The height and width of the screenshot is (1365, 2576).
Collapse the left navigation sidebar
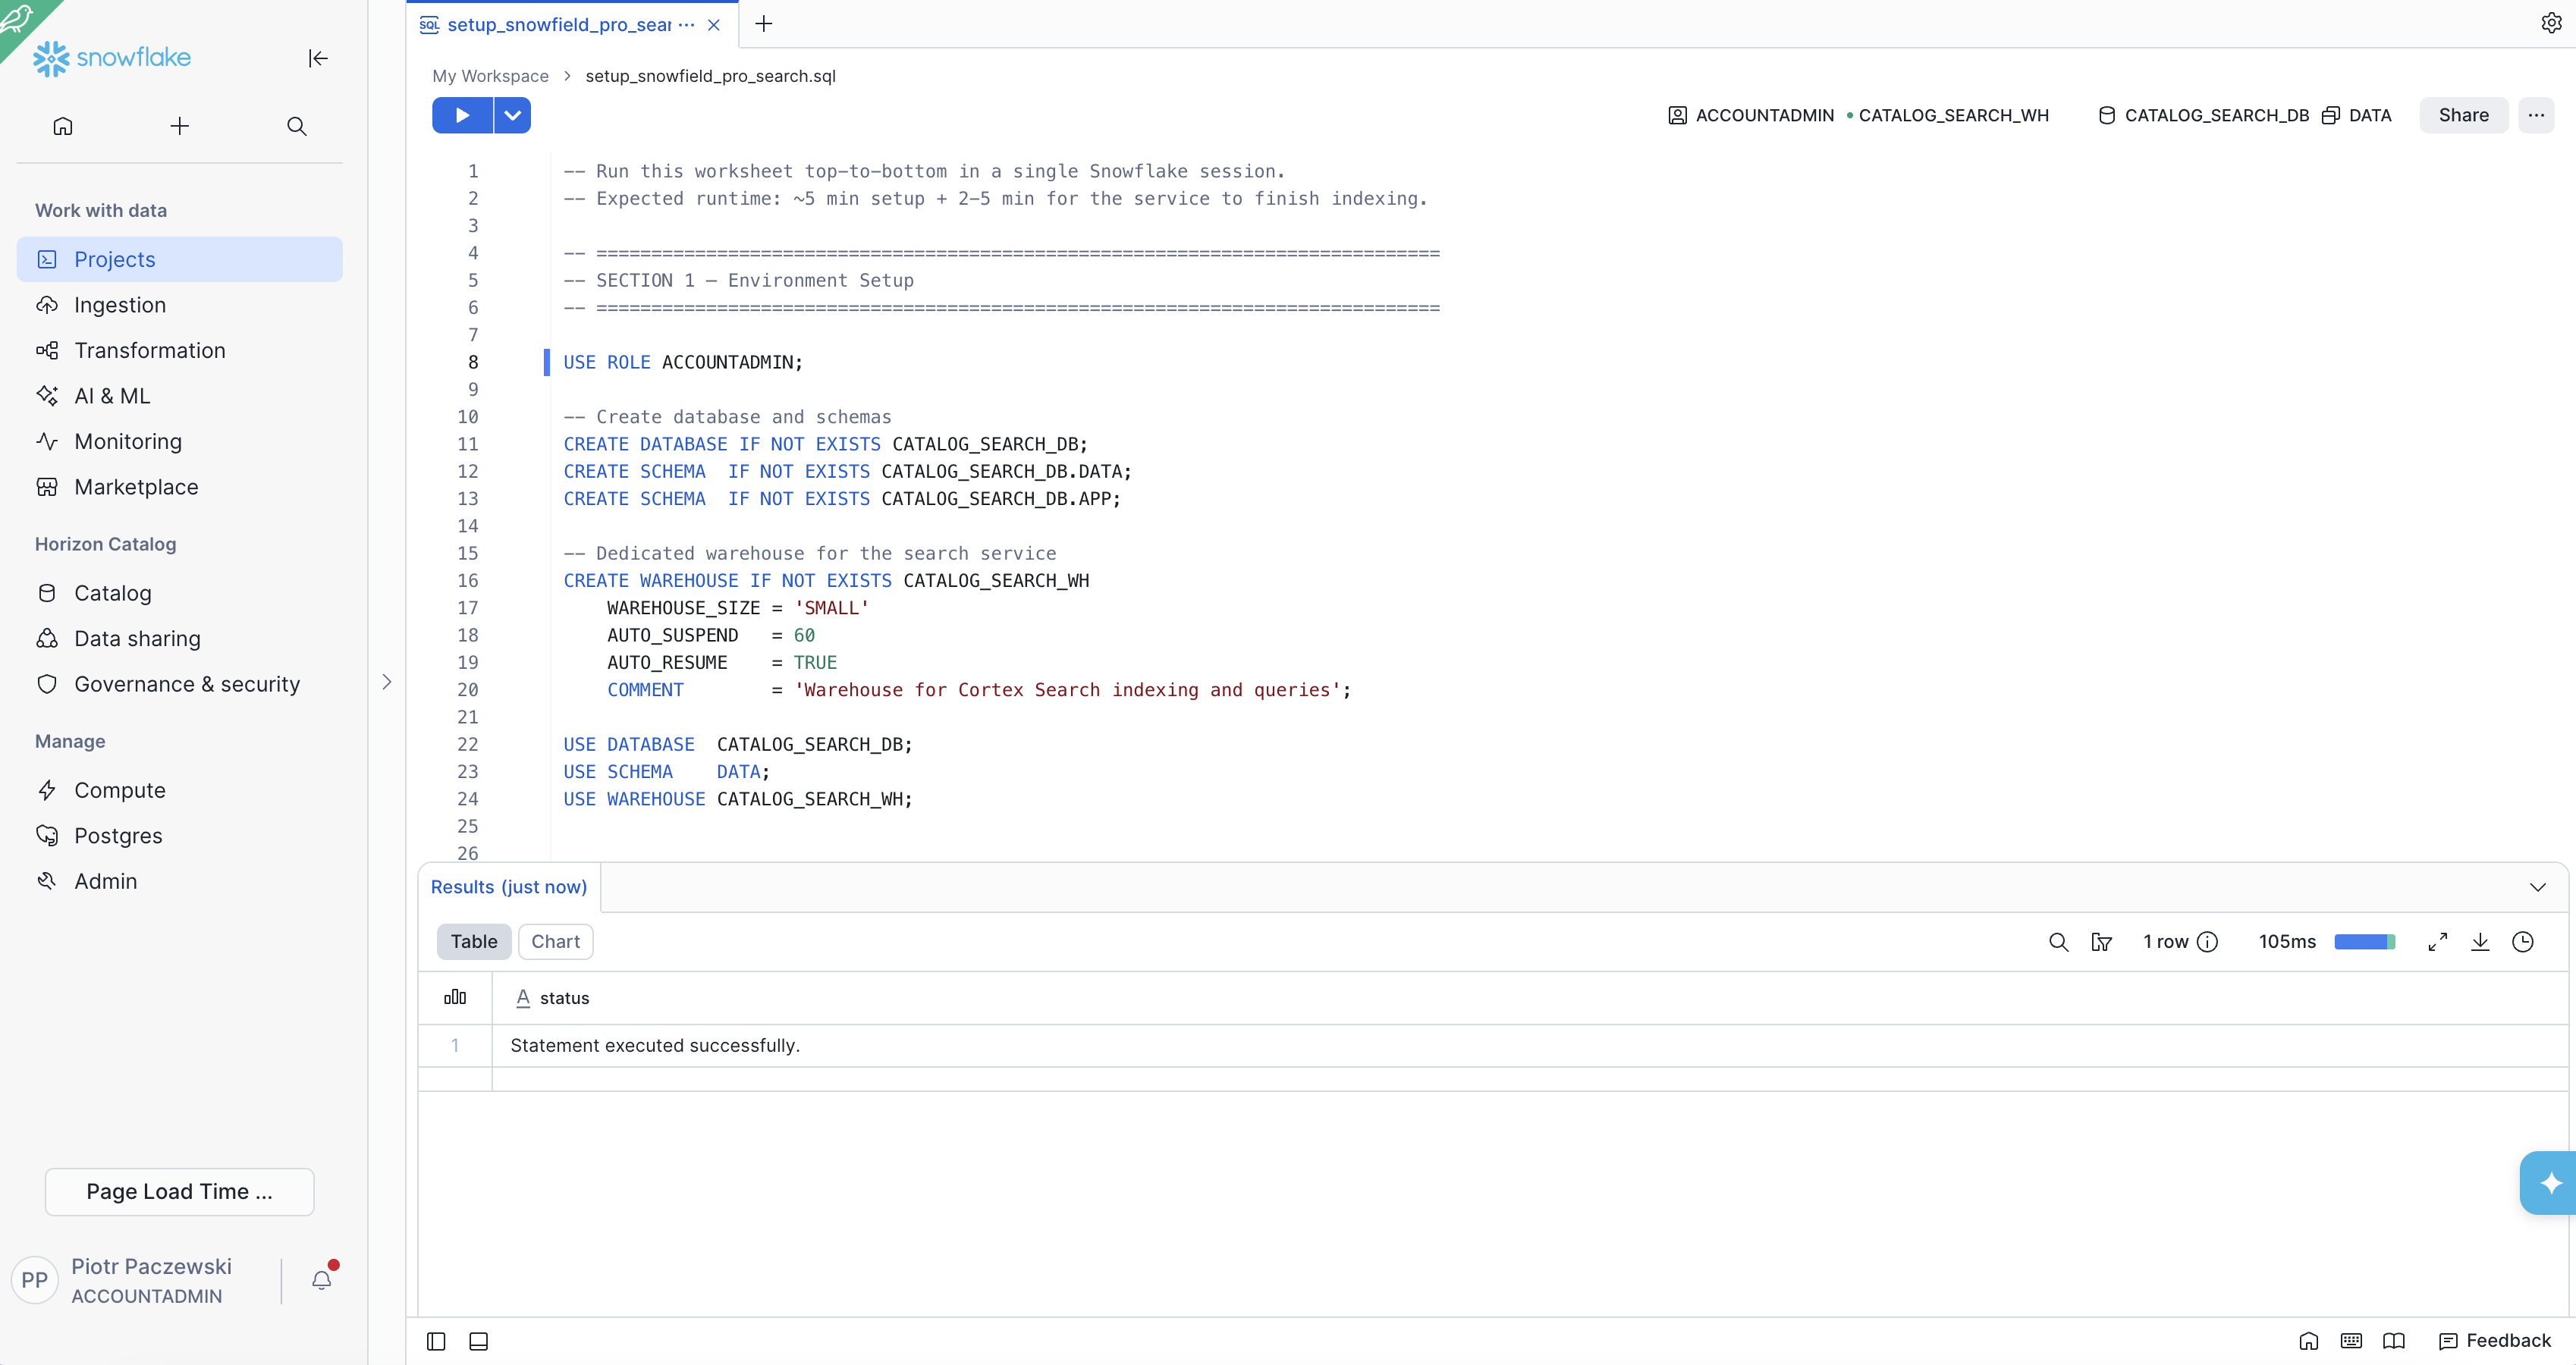pos(318,58)
